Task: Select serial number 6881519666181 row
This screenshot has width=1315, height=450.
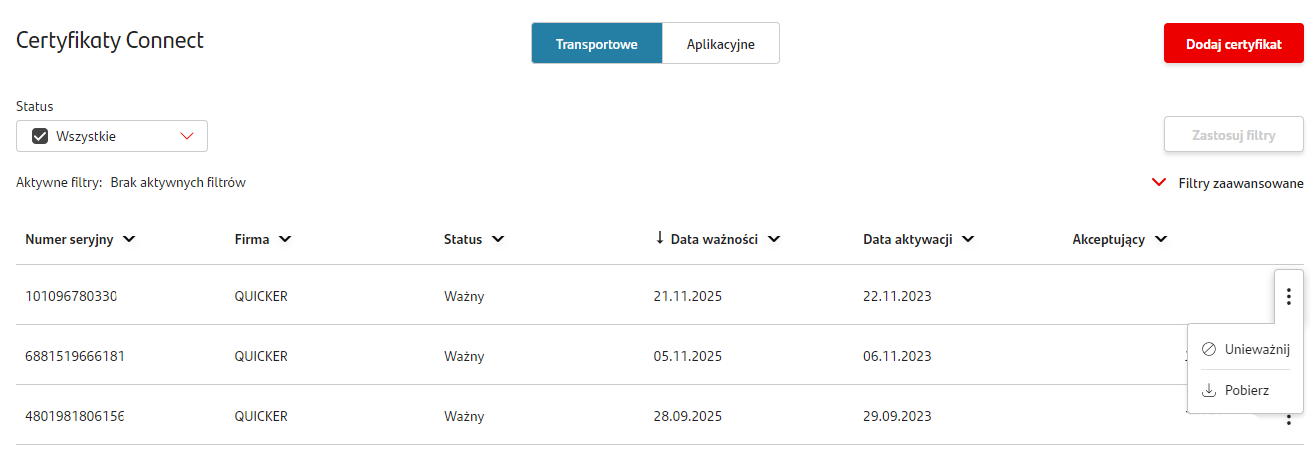Action: coord(75,356)
